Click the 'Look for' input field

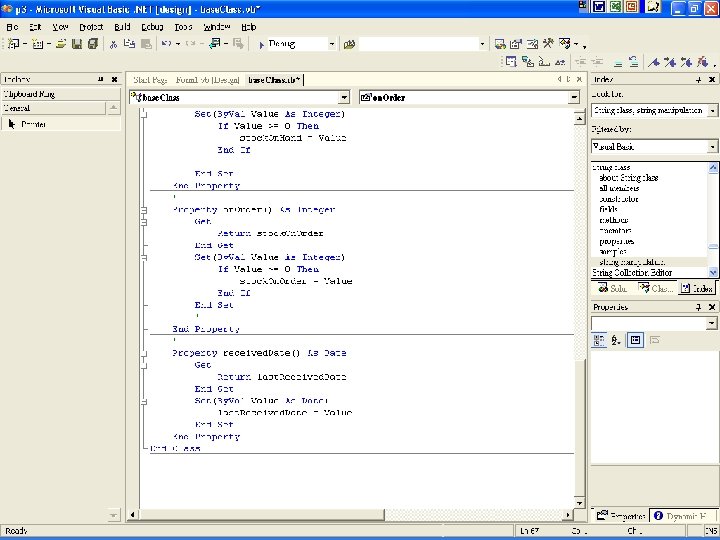649,110
